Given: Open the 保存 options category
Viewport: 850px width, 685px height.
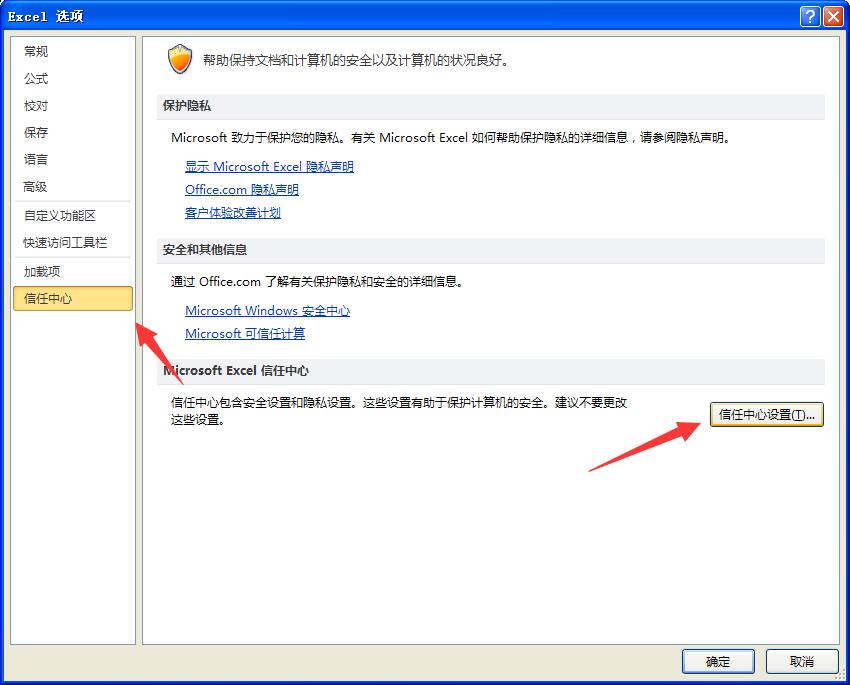Looking at the screenshot, I should click(x=36, y=133).
